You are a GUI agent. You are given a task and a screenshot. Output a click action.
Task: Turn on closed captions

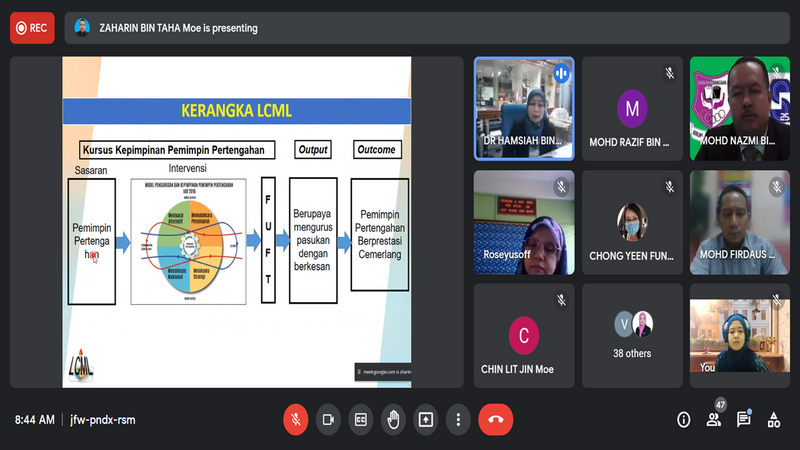click(x=360, y=420)
